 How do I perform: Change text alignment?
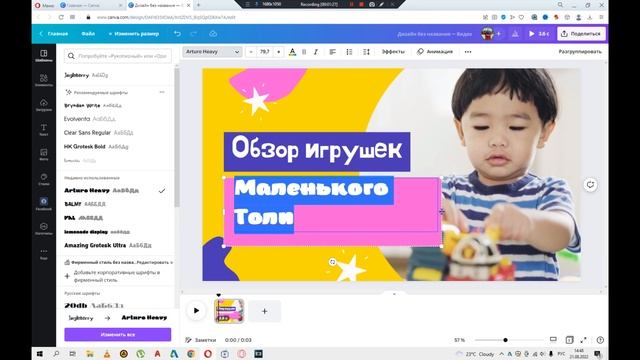333,52
